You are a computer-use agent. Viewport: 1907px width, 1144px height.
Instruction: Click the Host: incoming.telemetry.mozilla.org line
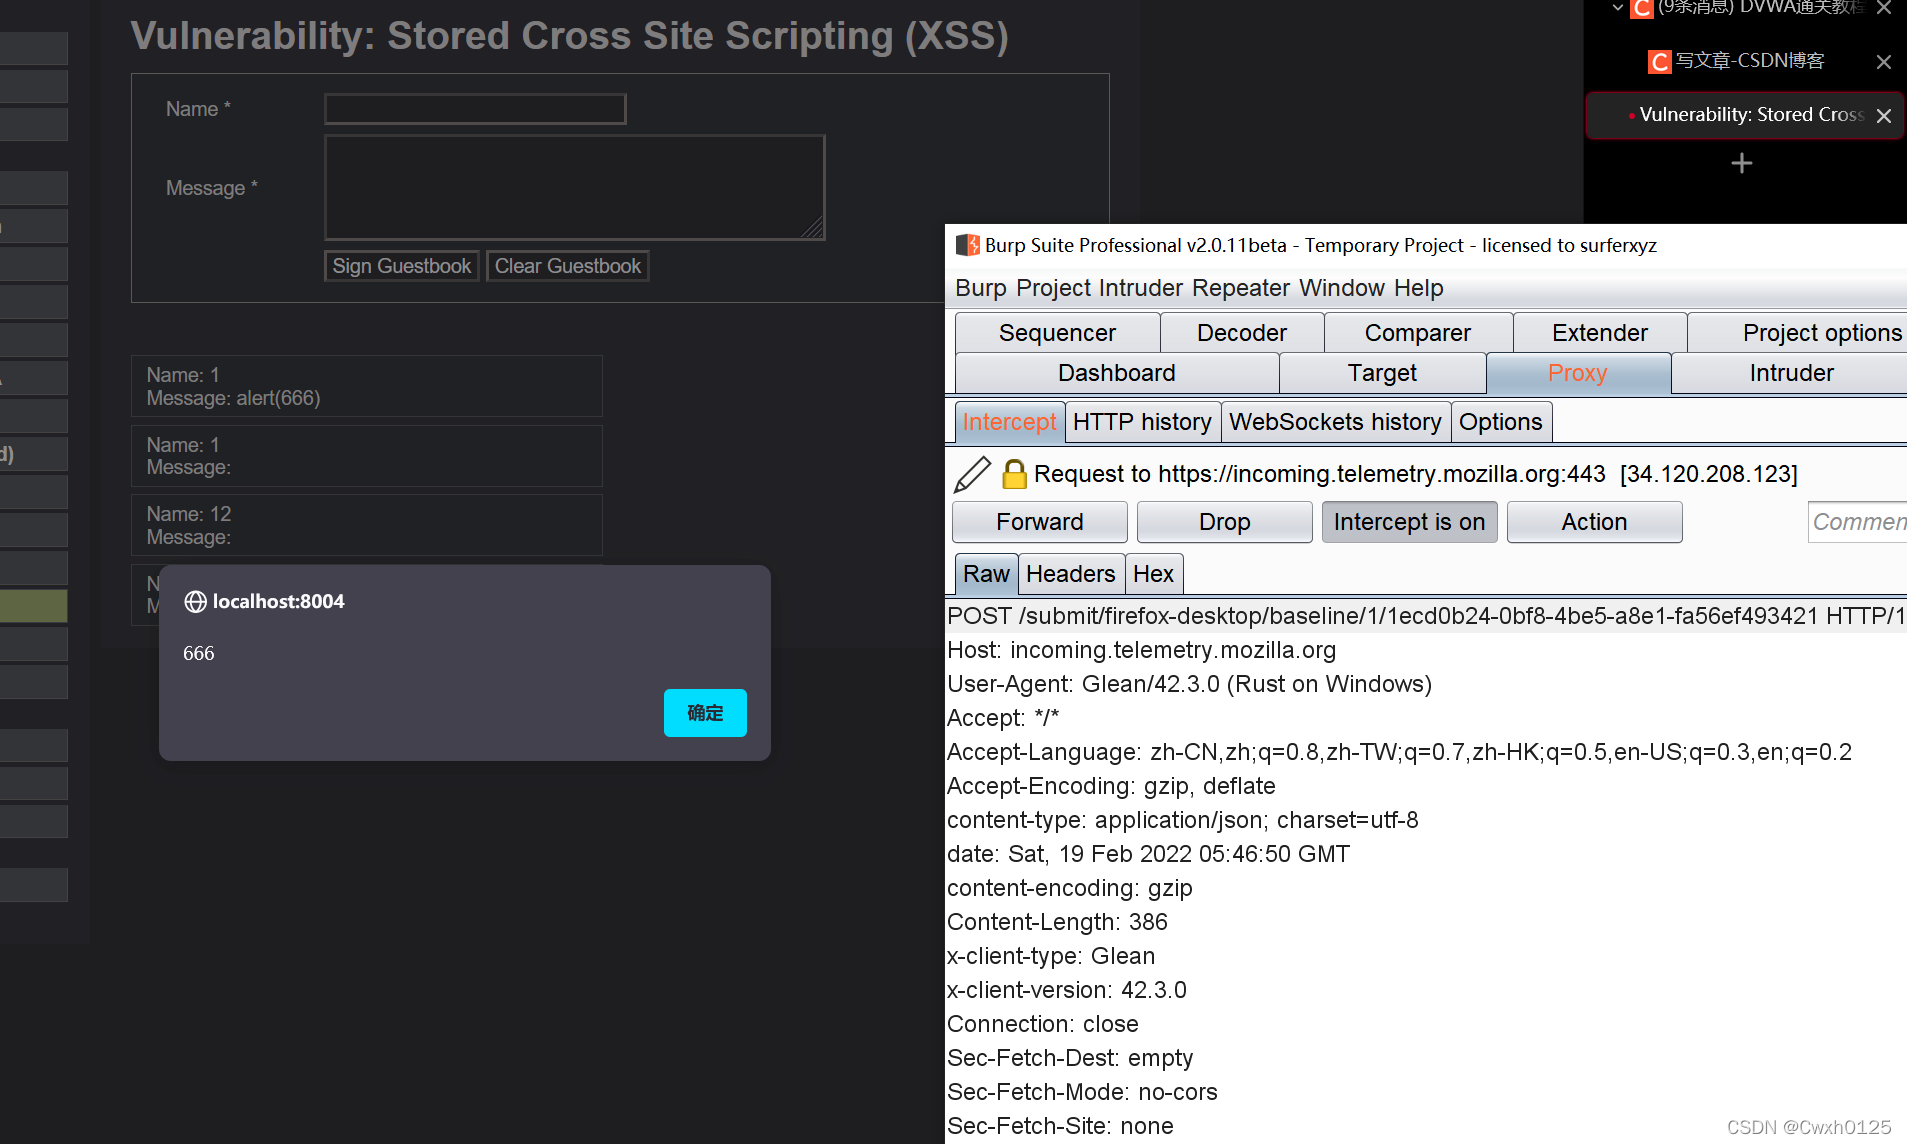1141,650
